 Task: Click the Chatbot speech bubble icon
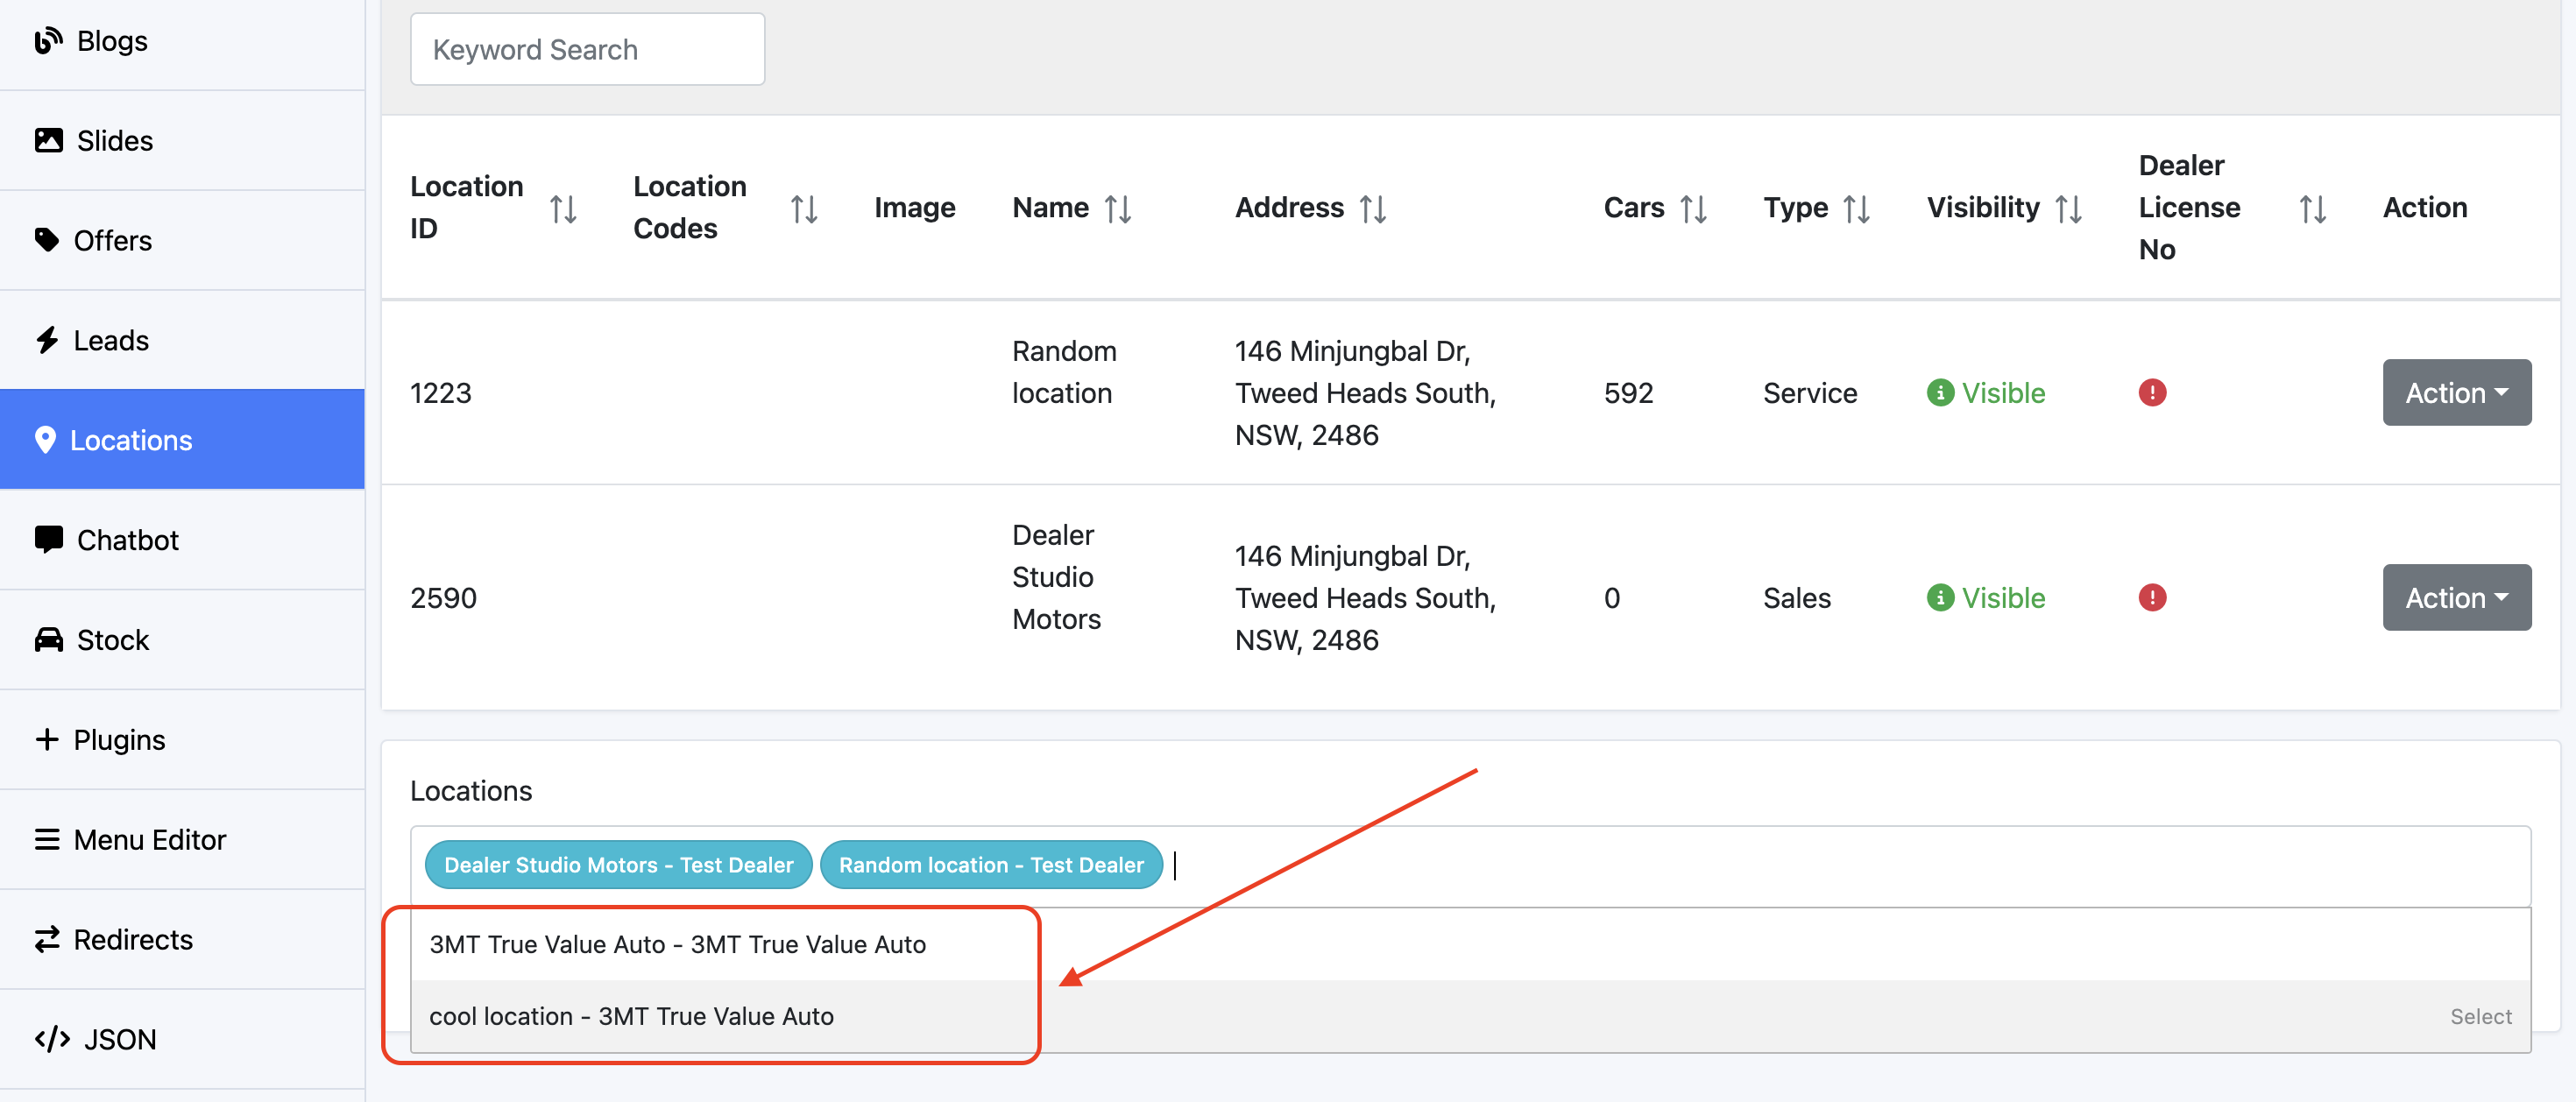48,539
